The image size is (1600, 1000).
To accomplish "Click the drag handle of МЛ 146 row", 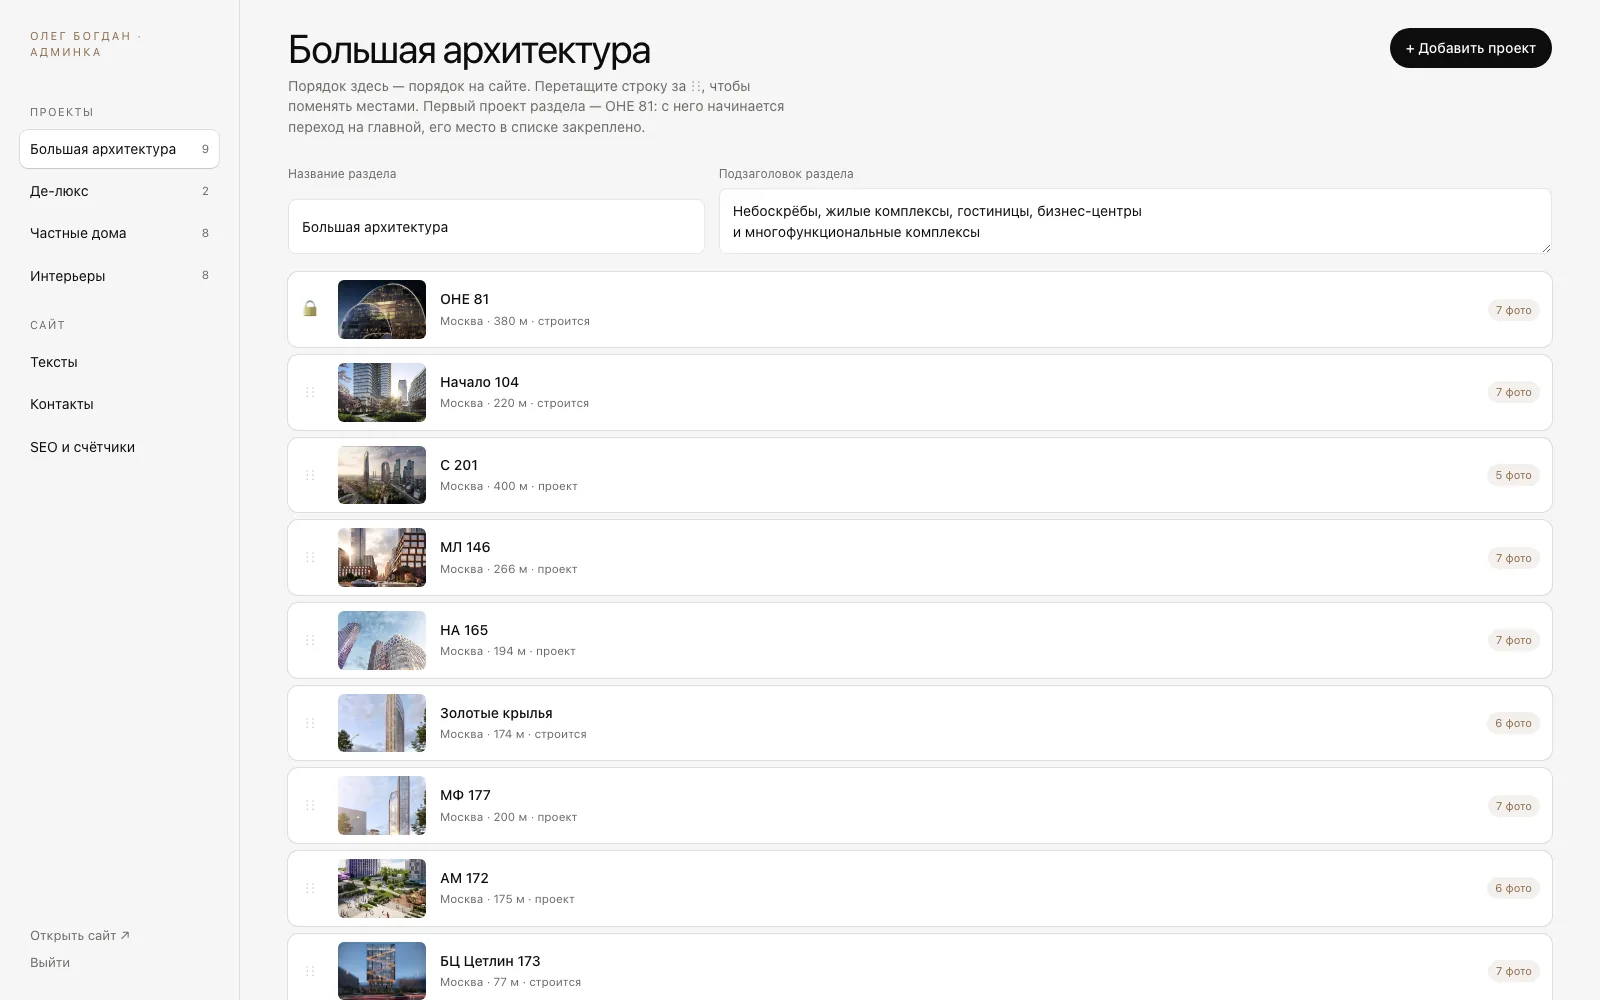I will (x=310, y=557).
